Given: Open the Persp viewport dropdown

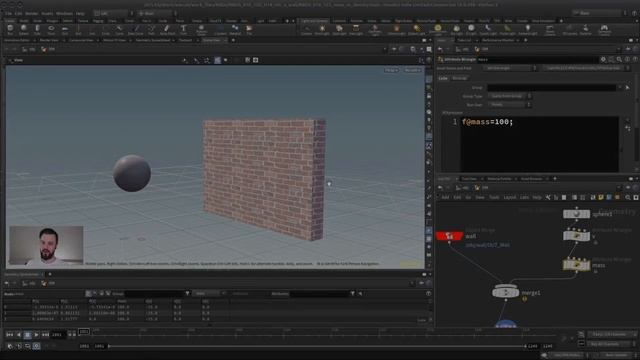Looking at the screenshot, I should click(x=391, y=70).
